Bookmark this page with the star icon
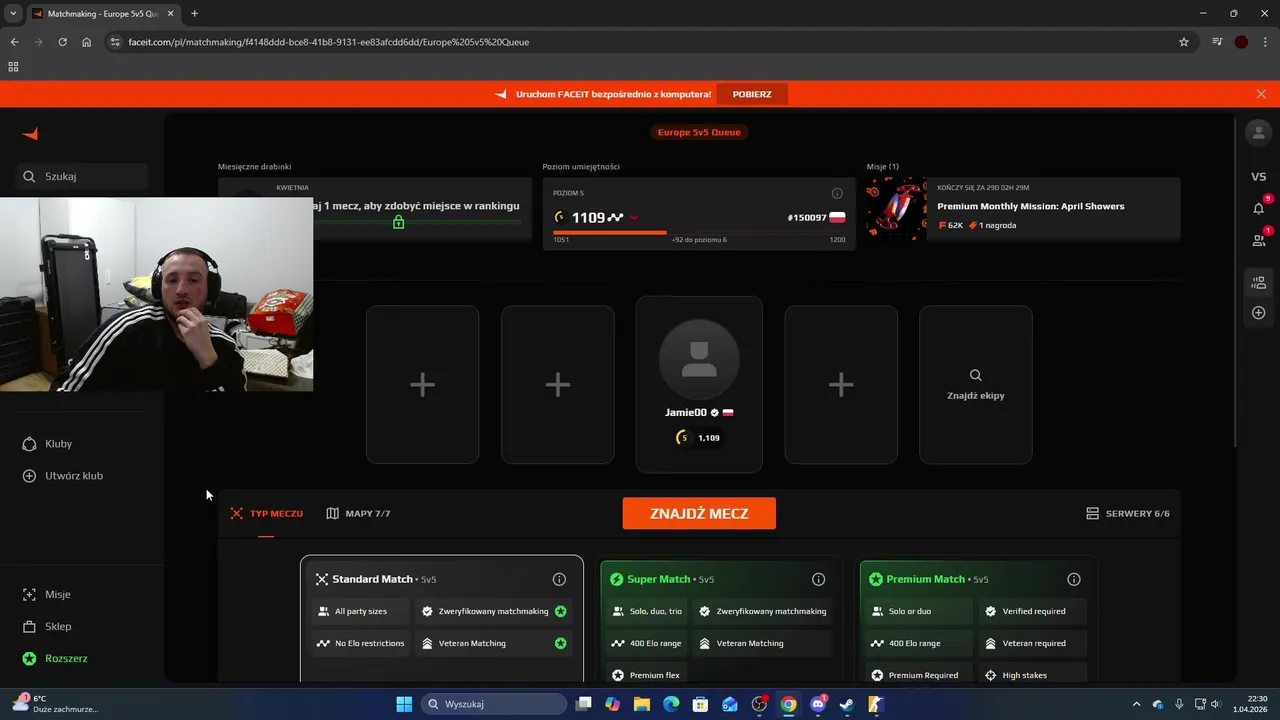This screenshot has width=1280, height=720. (1184, 42)
